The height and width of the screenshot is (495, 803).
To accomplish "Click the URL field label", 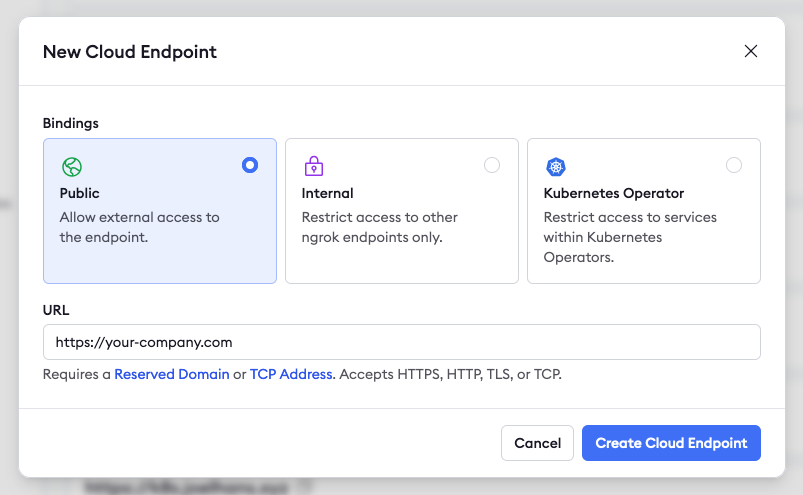I will click(56, 310).
